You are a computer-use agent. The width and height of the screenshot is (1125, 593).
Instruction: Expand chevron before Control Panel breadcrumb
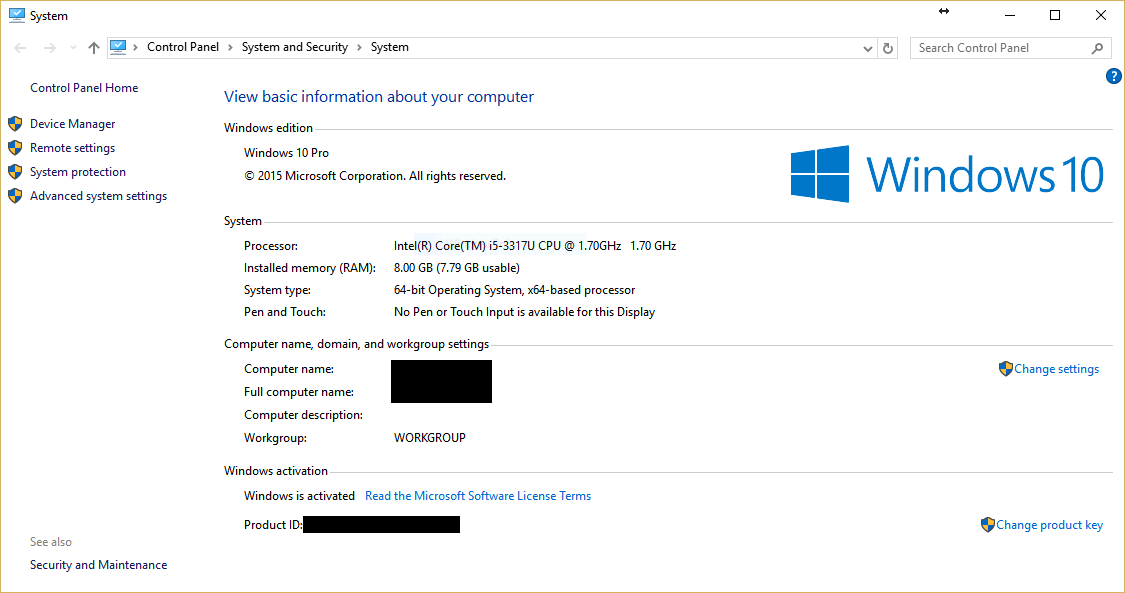(135, 47)
